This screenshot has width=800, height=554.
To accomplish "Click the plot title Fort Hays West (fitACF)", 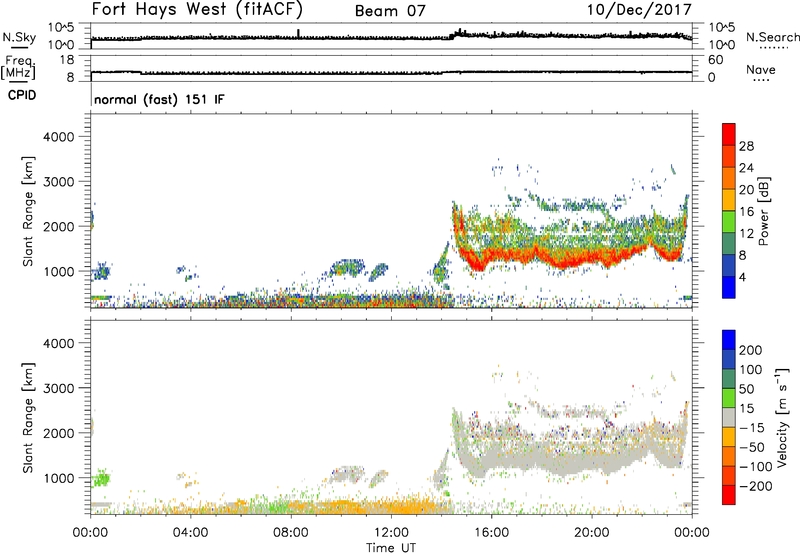I will click(197, 9).
